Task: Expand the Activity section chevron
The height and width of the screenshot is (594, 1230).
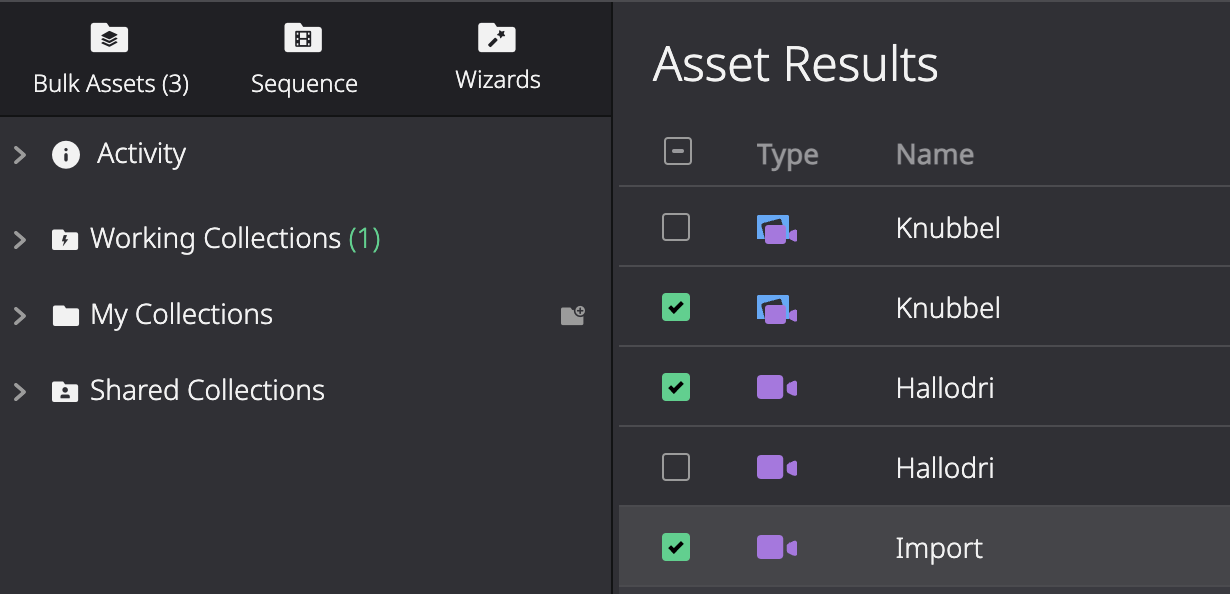Action: click(19, 155)
